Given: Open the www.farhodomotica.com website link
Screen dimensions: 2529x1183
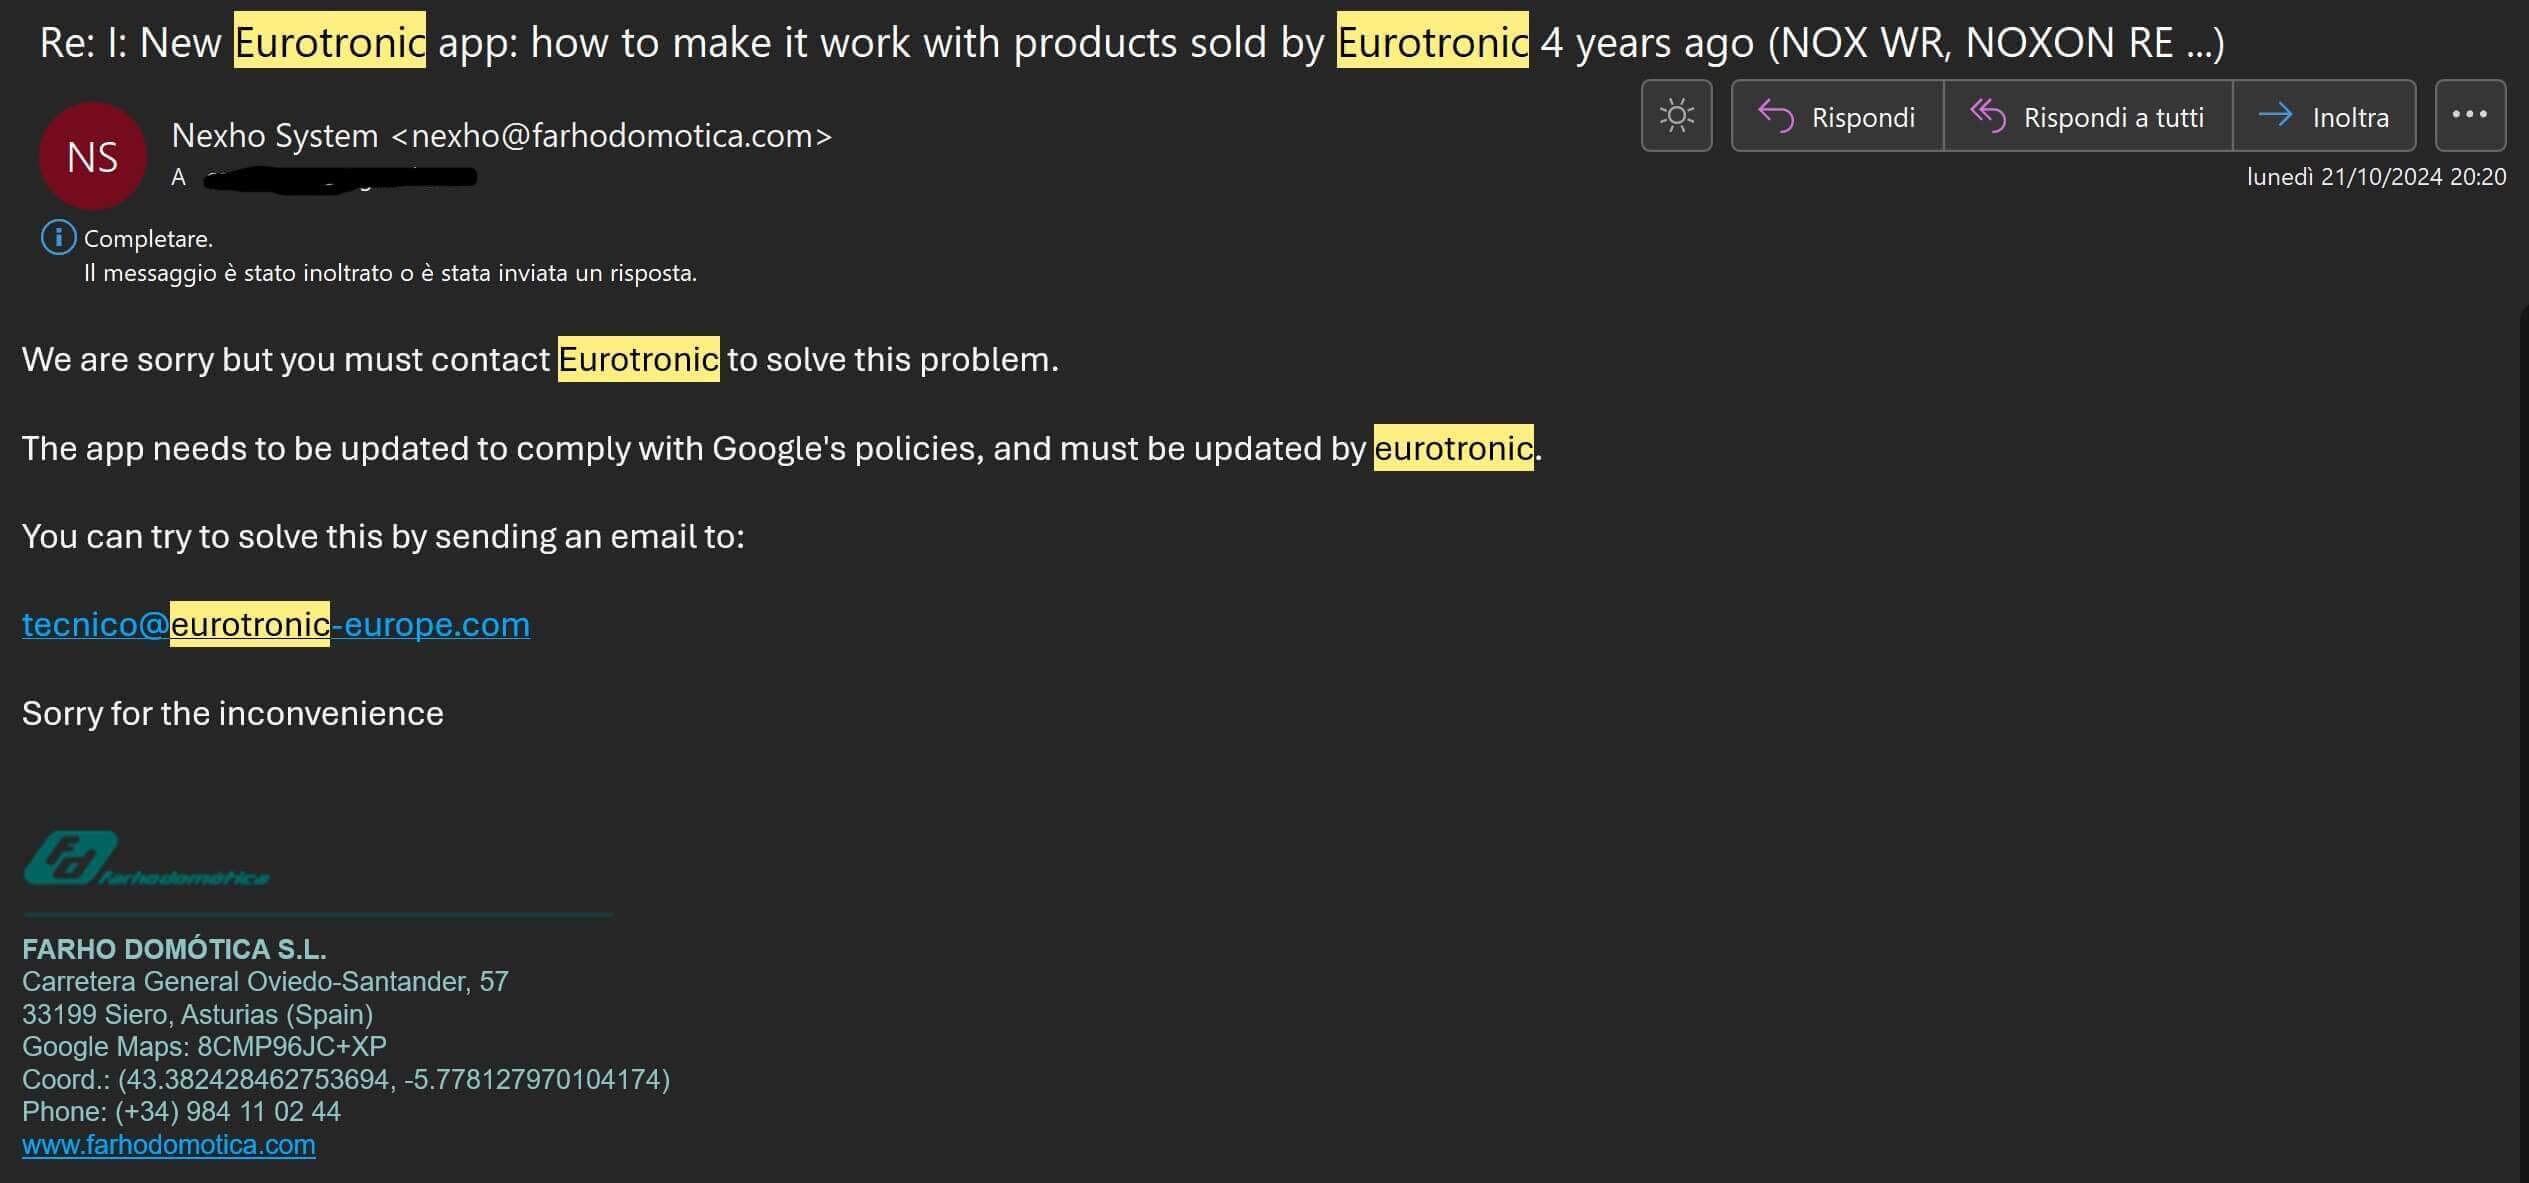Looking at the screenshot, I should pos(169,1145).
